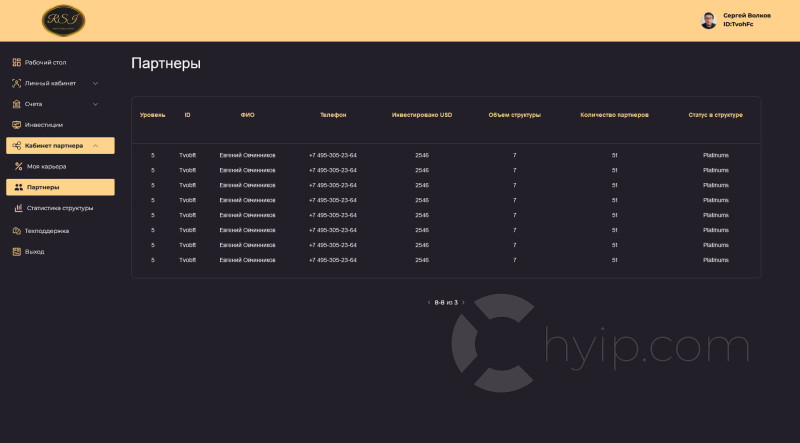
Task: Click the Кабинет партнера share icon
Action: coord(17,146)
